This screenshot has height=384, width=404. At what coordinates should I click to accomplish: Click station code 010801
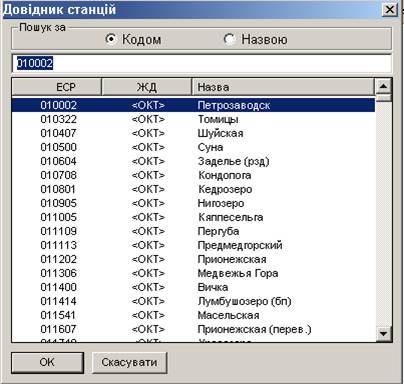[x=59, y=189]
